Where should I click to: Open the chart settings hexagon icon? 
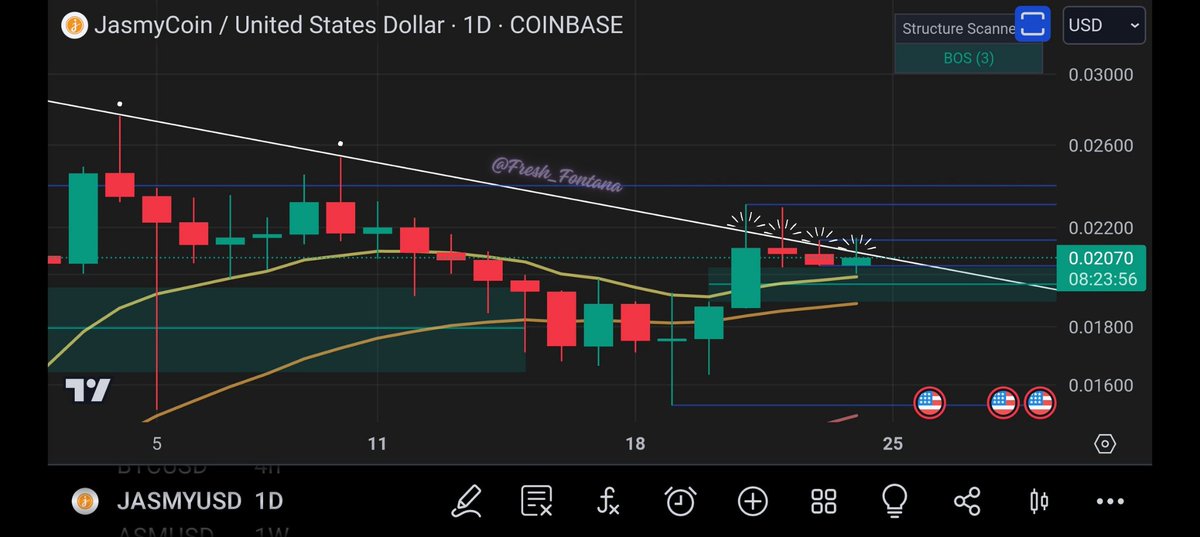pos(1105,444)
